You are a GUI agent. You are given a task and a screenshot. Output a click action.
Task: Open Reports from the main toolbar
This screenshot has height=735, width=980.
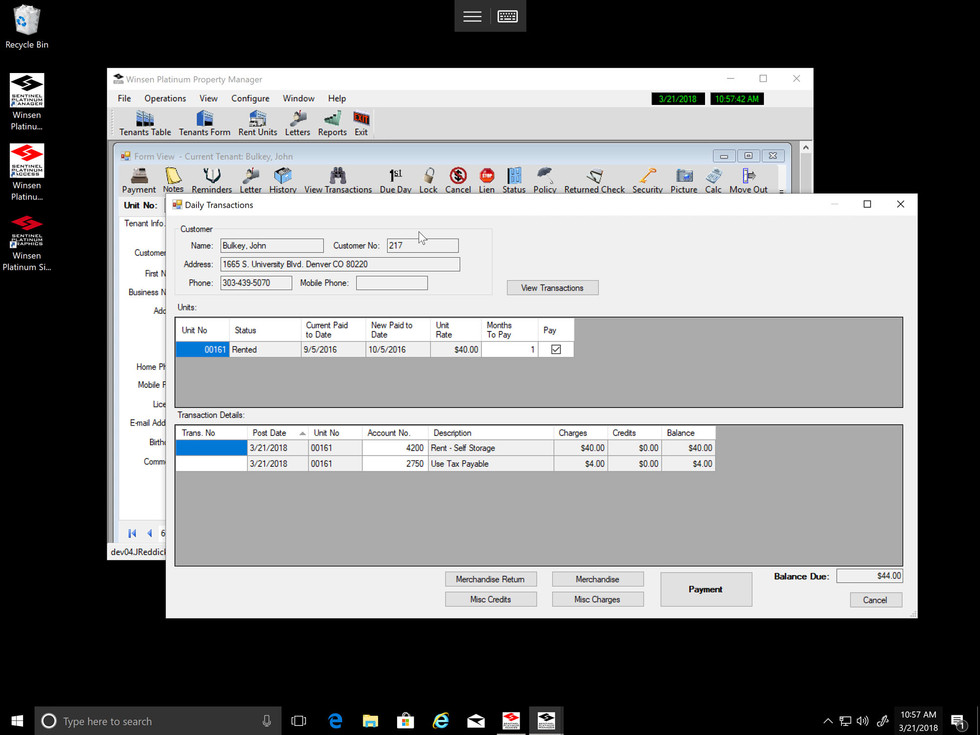[332, 123]
